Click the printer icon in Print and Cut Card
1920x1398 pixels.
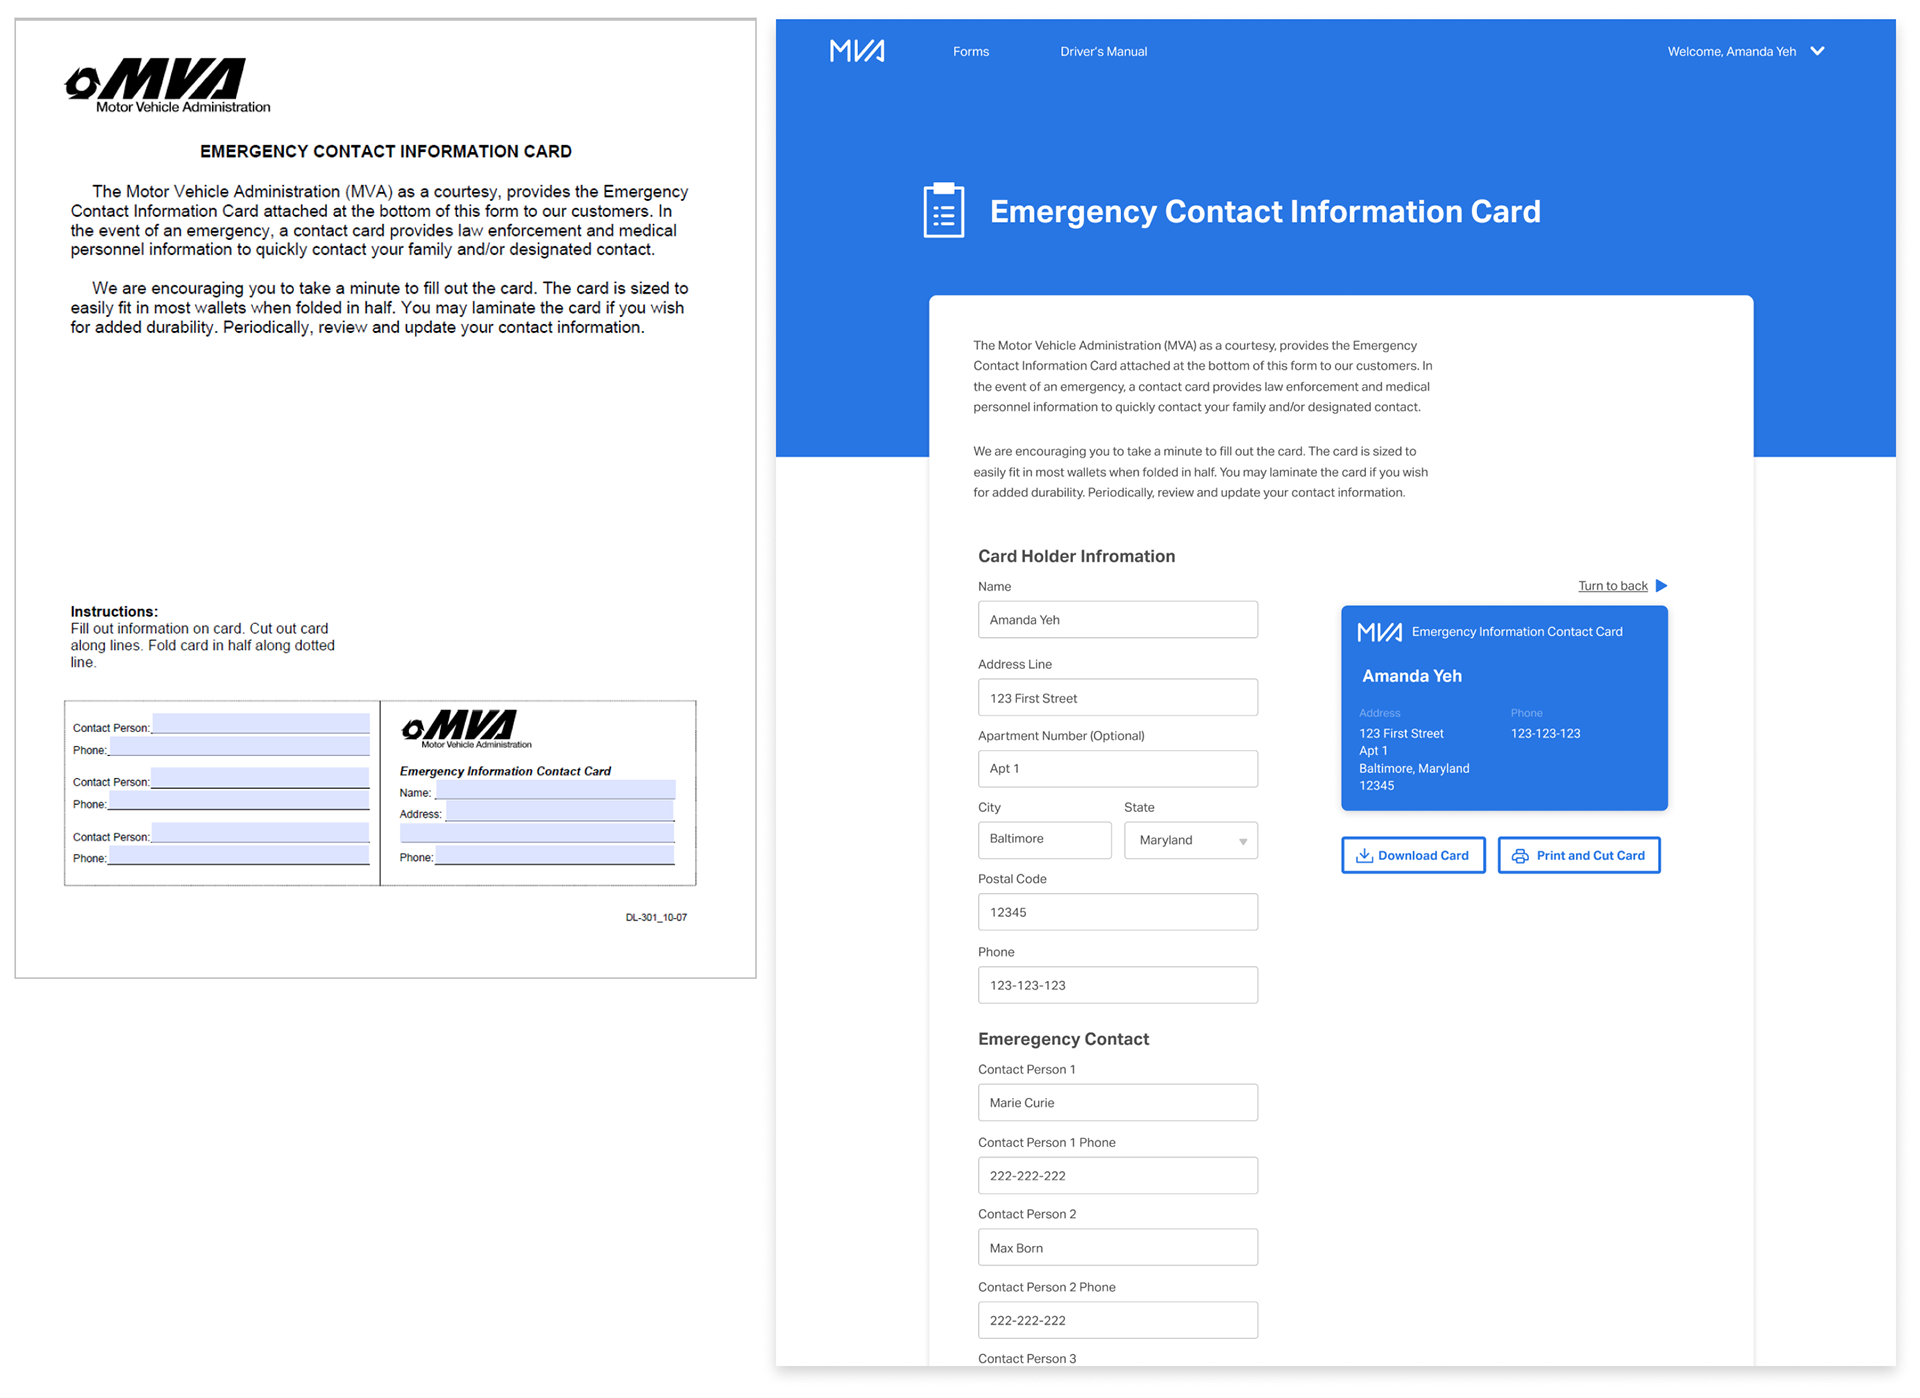coord(1520,856)
